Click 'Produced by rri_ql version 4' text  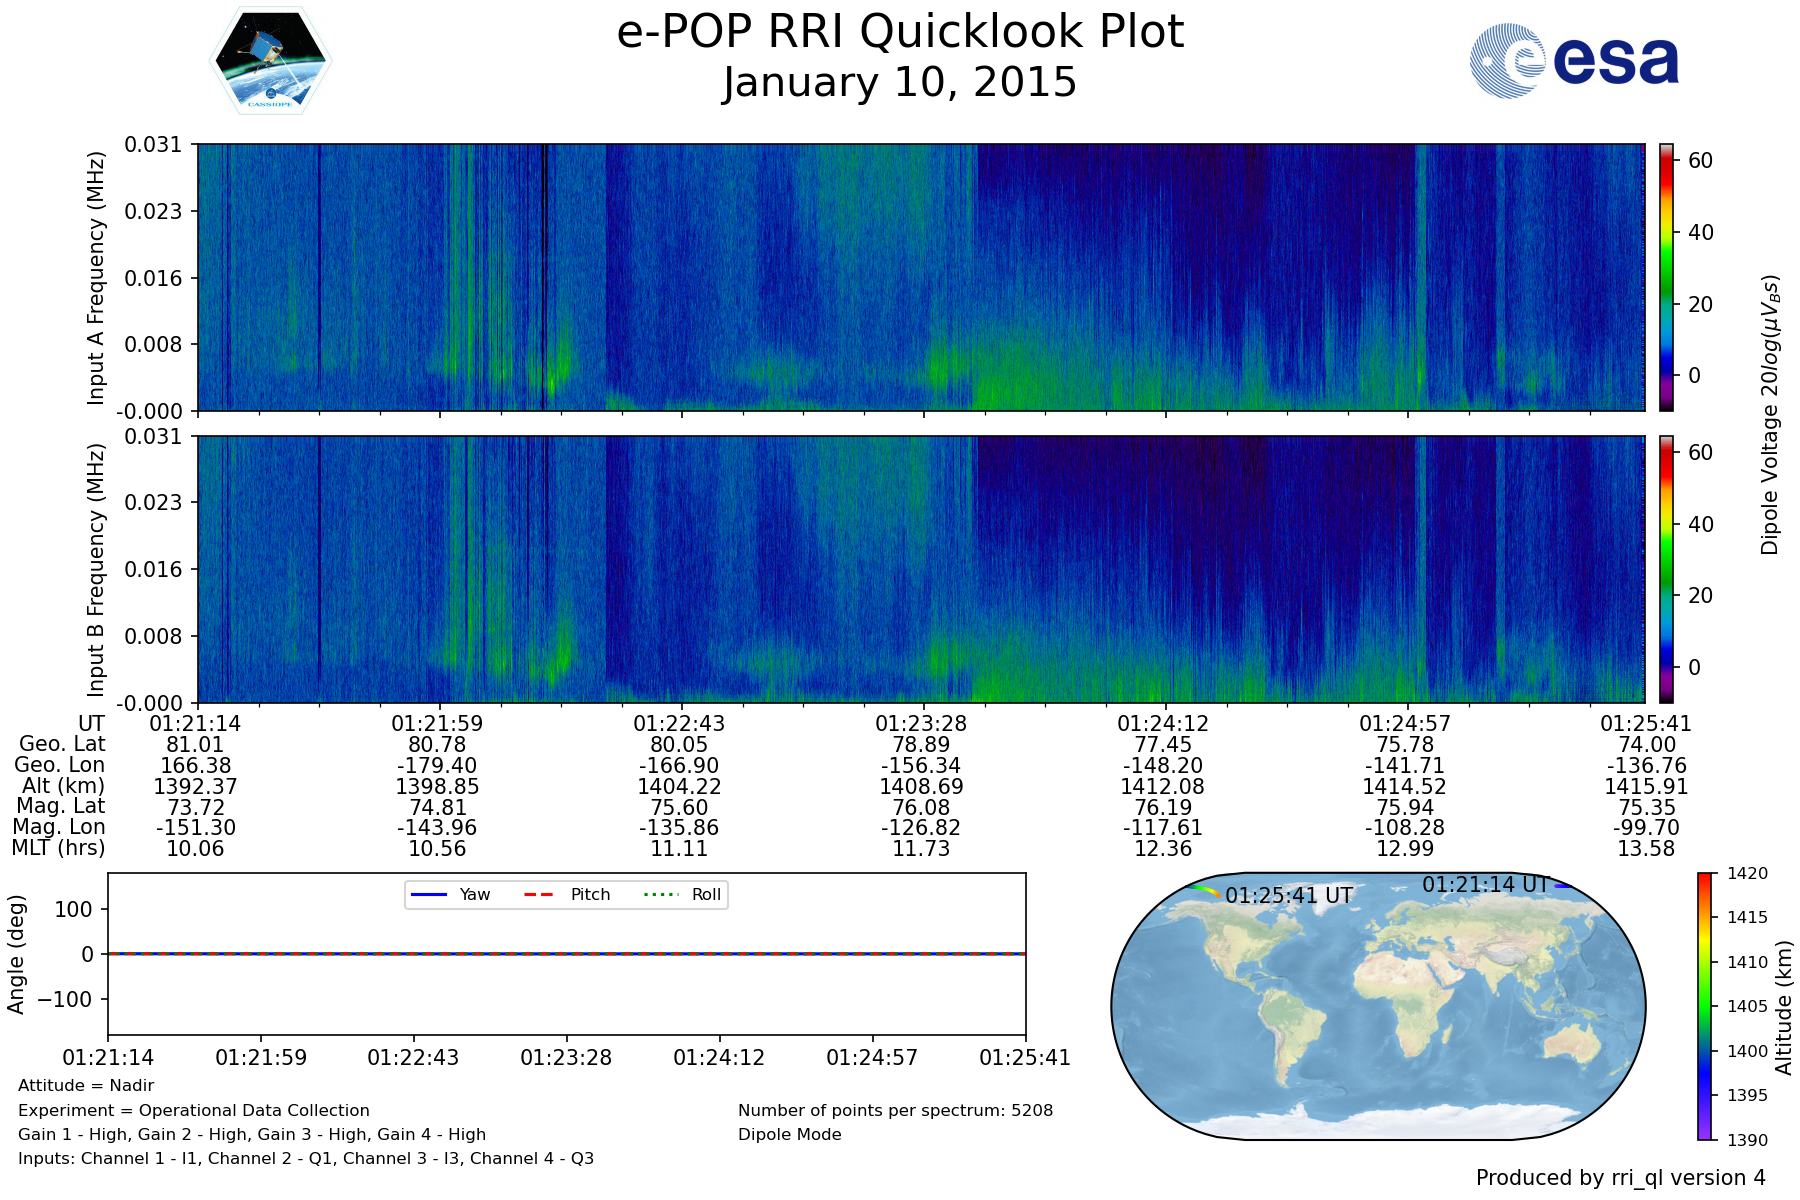(1620, 1178)
